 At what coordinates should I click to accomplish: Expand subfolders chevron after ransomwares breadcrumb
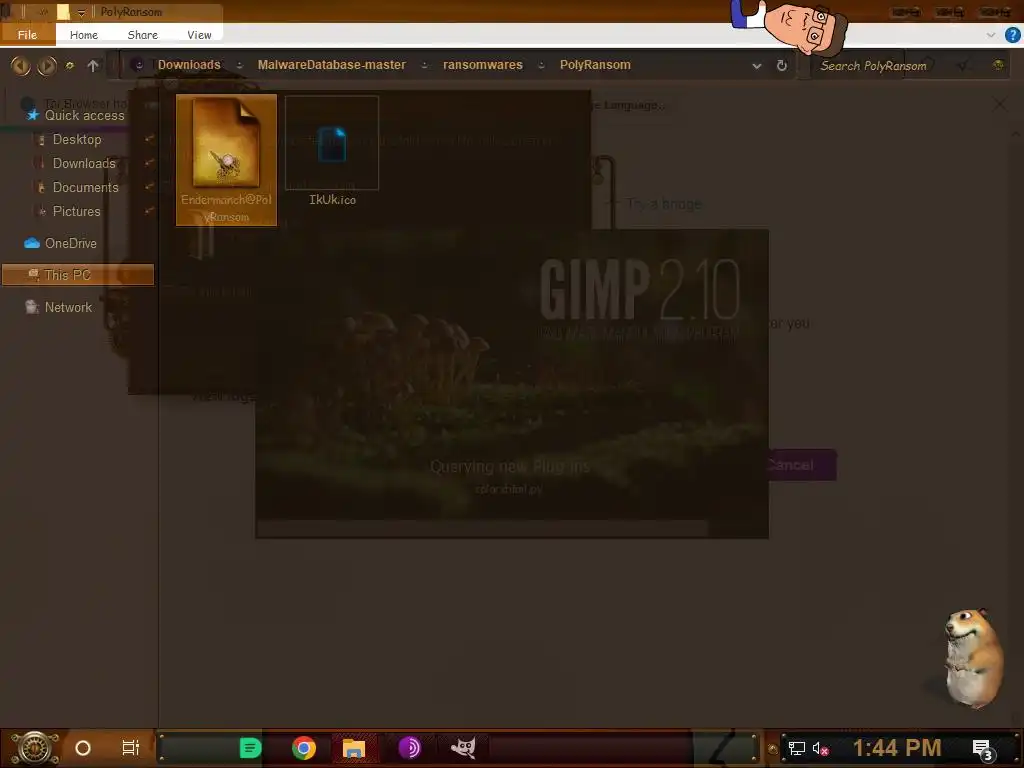541,65
